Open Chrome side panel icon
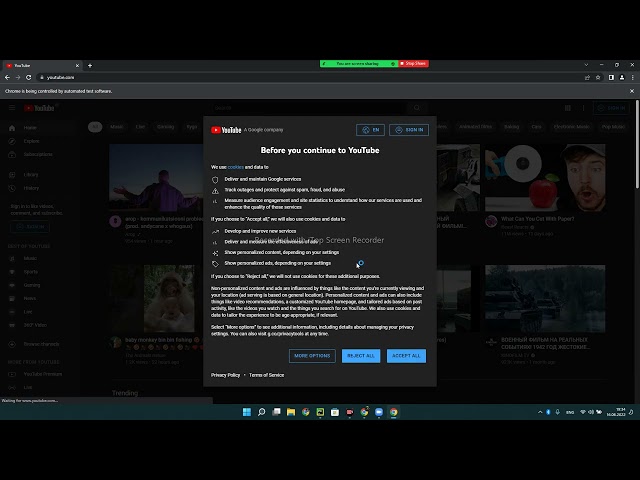The width and height of the screenshot is (640, 480). 611,77
